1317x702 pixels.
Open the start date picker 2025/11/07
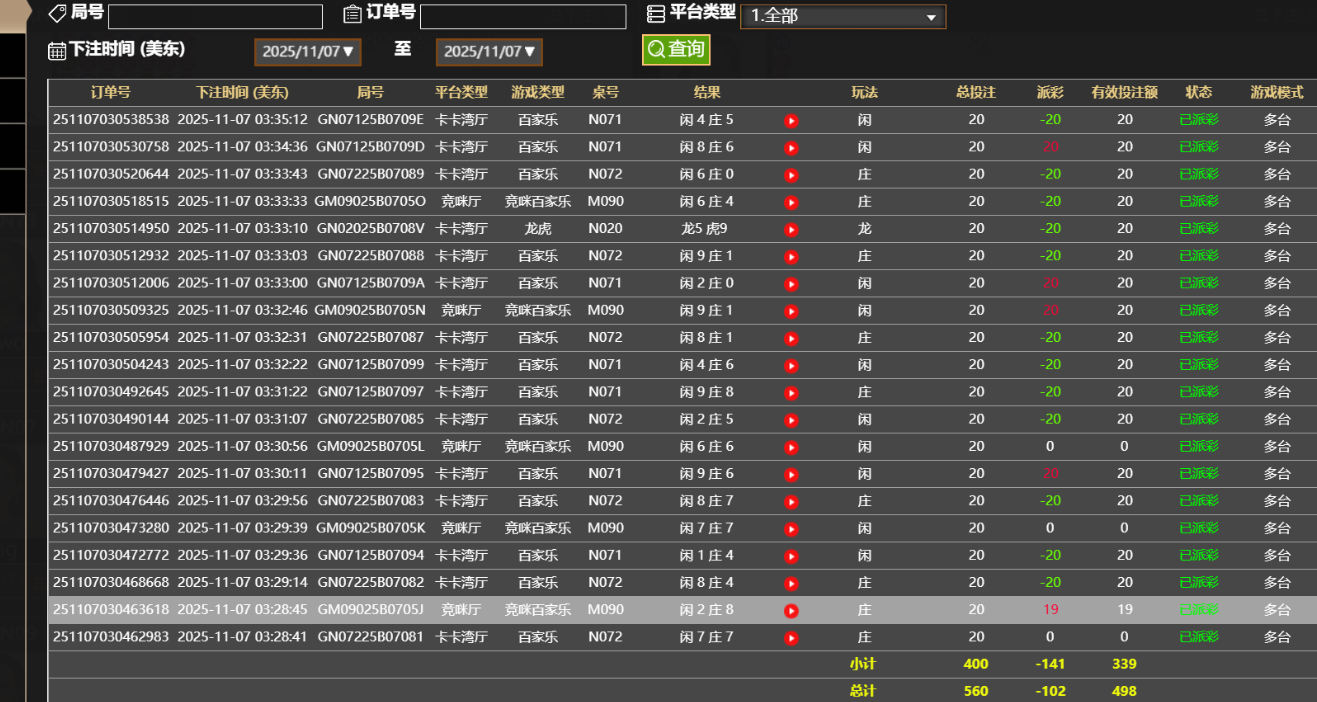click(307, 52)
